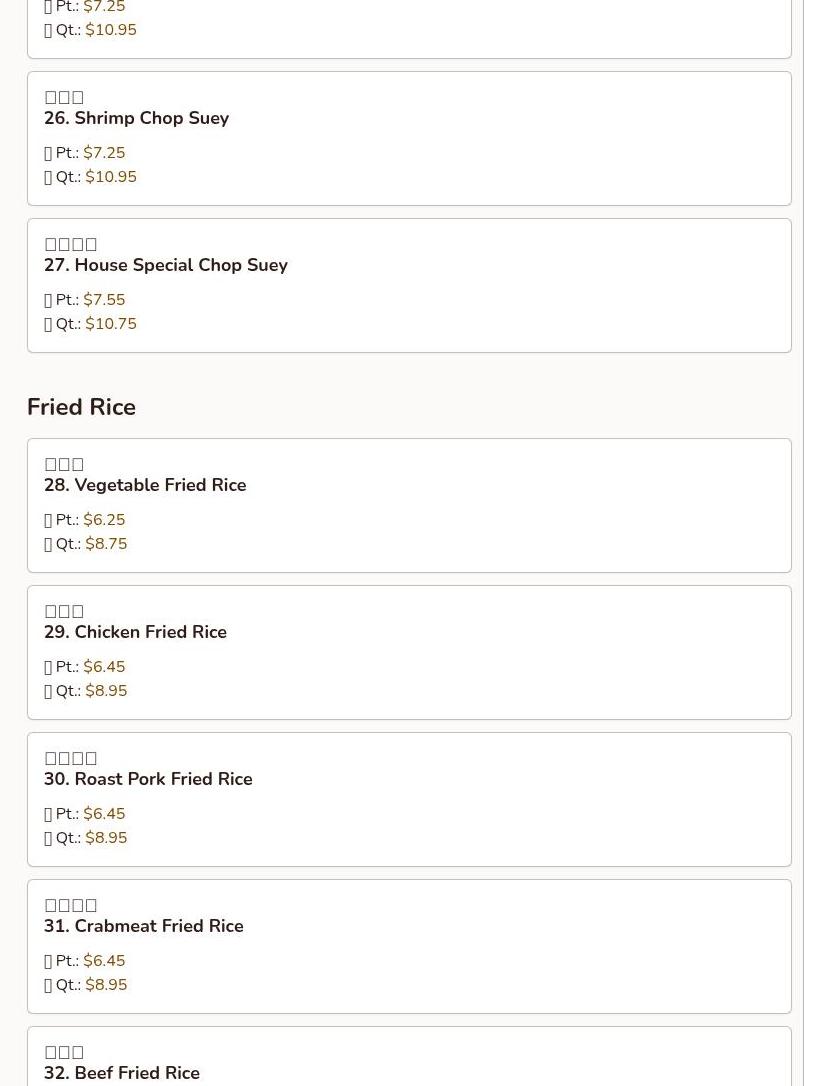This screenshot has width=824, height=1086.
Task: Pick the quart price of Shrimp Chop Suey
Action: pyautogui.click(x=110, y=177)
